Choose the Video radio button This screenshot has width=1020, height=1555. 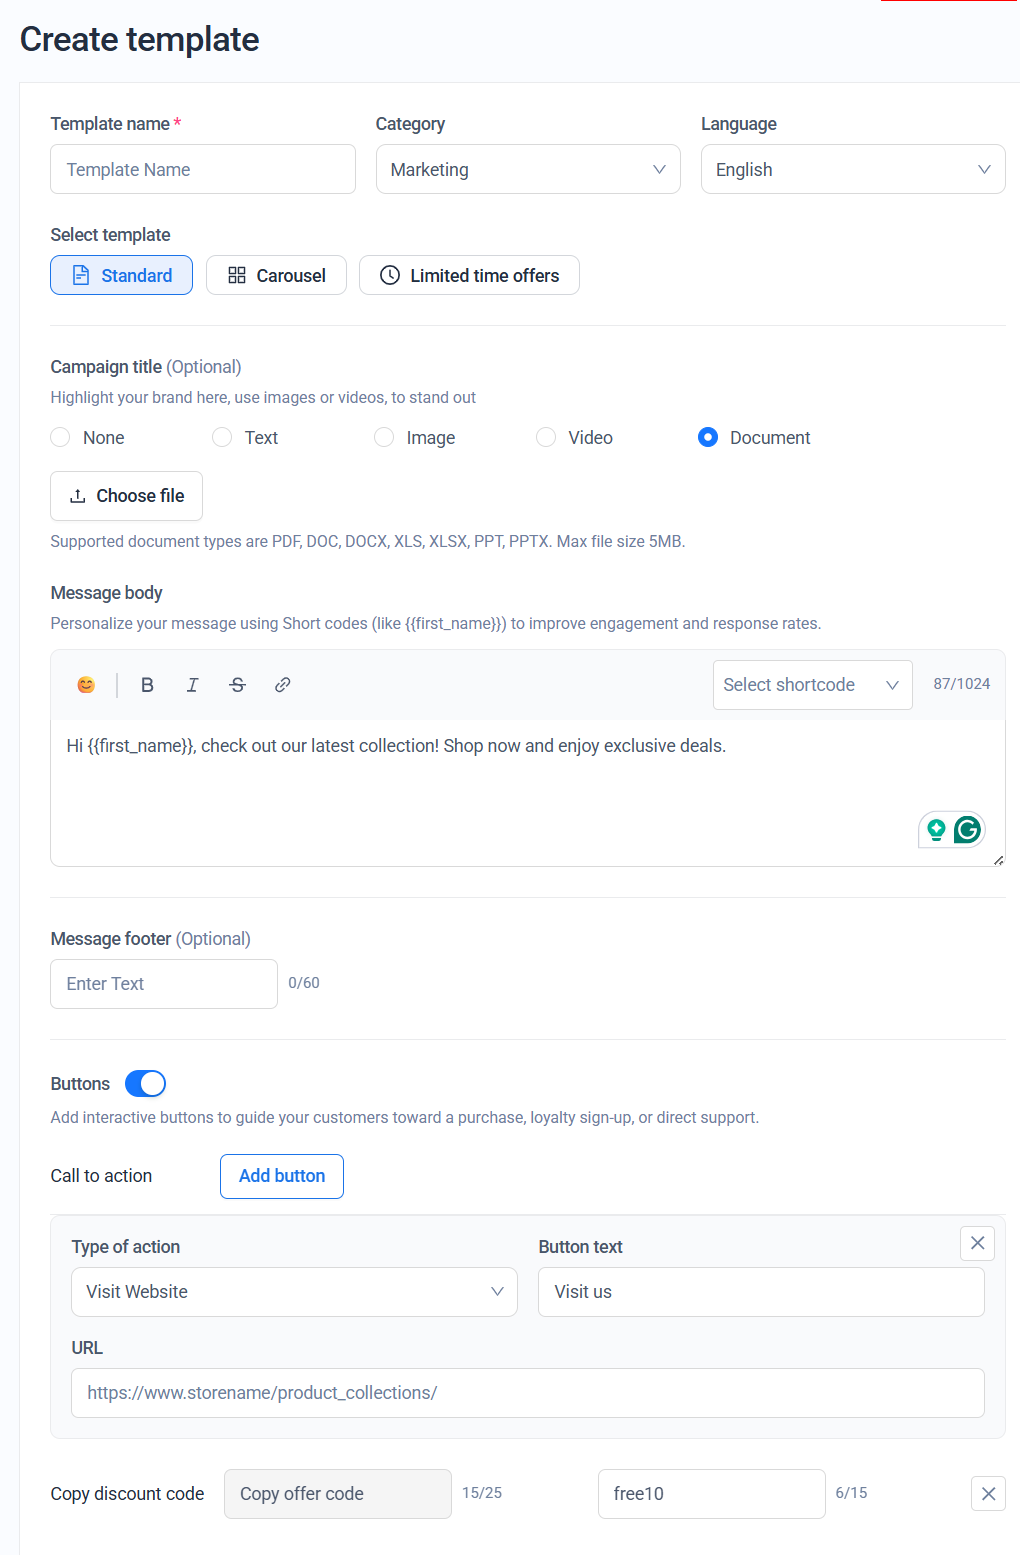[547, 438]
